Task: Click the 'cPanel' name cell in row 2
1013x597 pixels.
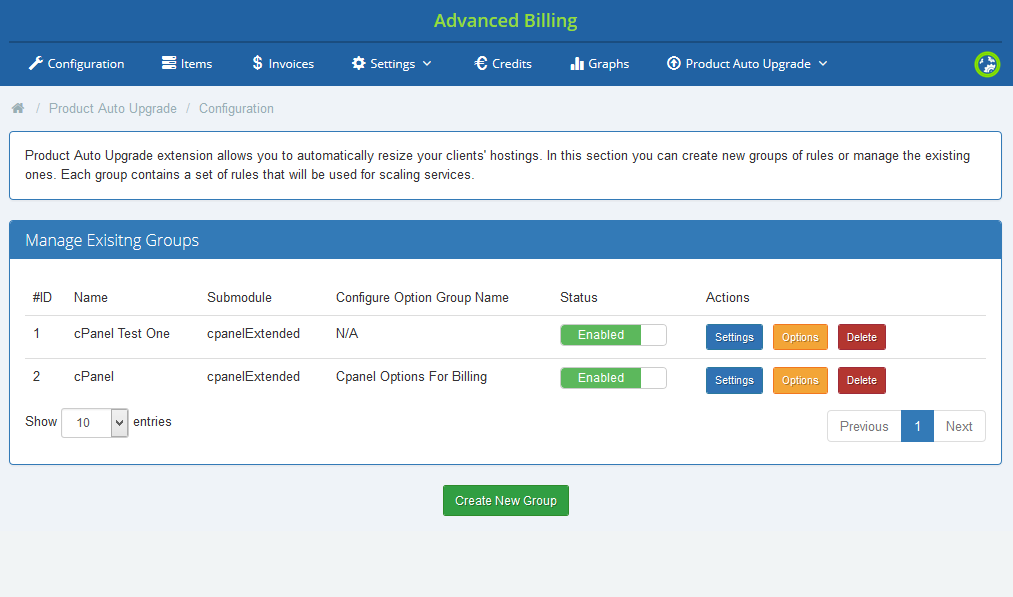Action: 94,377
